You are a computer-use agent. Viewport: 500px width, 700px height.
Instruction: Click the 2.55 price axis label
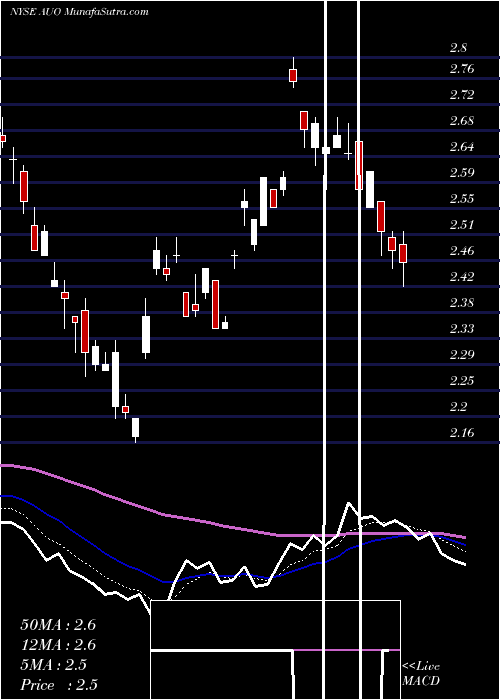click(462, 199)
